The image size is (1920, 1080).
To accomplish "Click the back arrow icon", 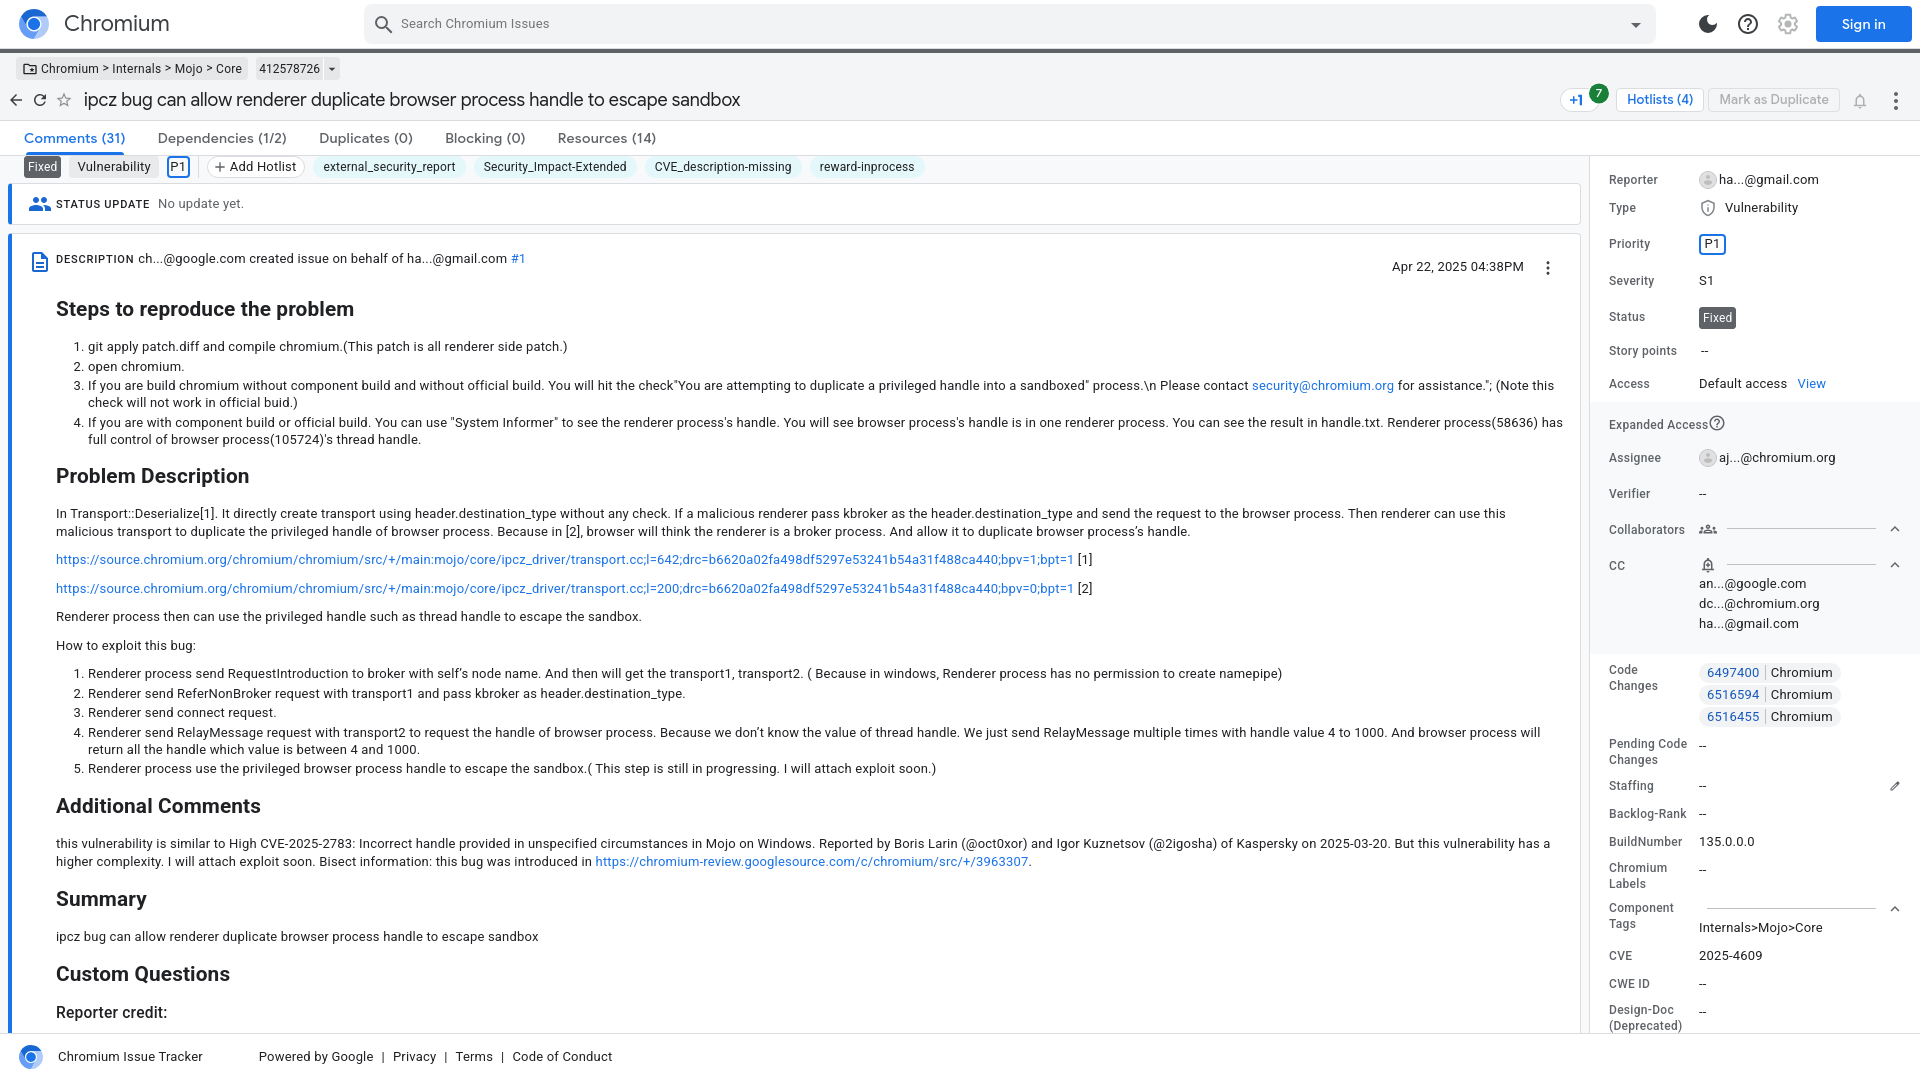I will click(16, 100).
